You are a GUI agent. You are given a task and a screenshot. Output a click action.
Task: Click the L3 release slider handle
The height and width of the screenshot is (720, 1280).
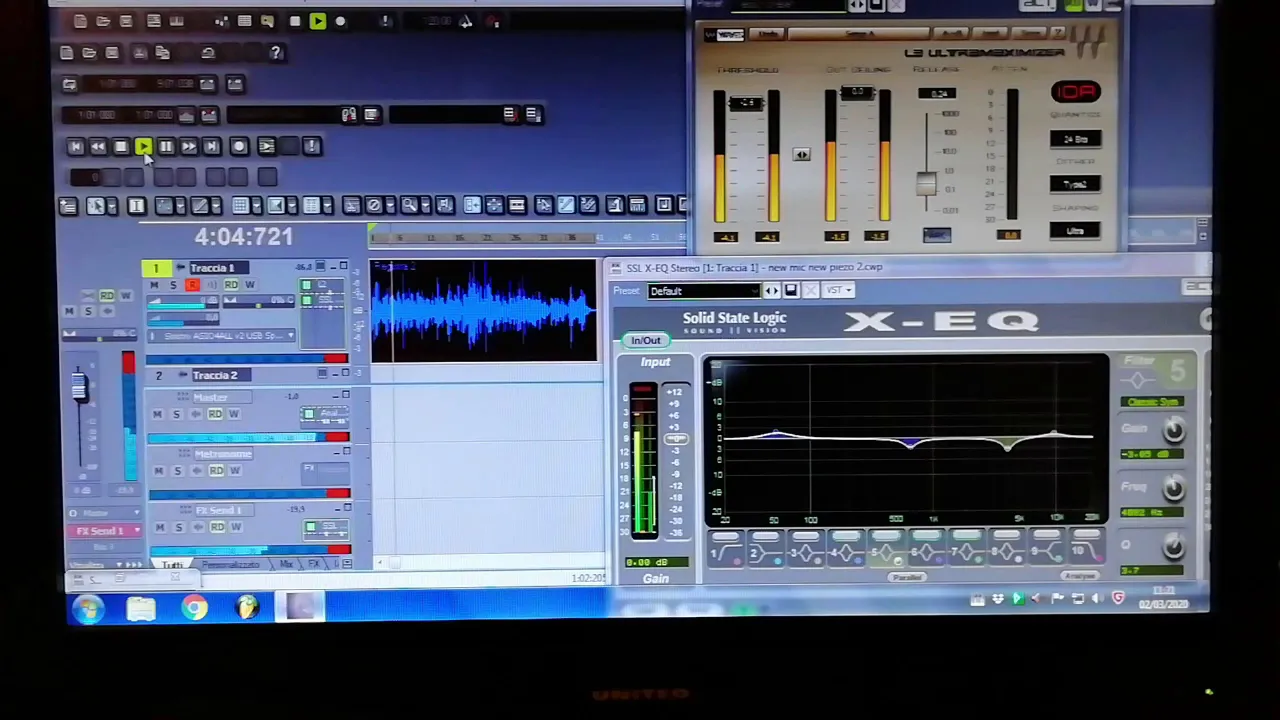(926, 184)
